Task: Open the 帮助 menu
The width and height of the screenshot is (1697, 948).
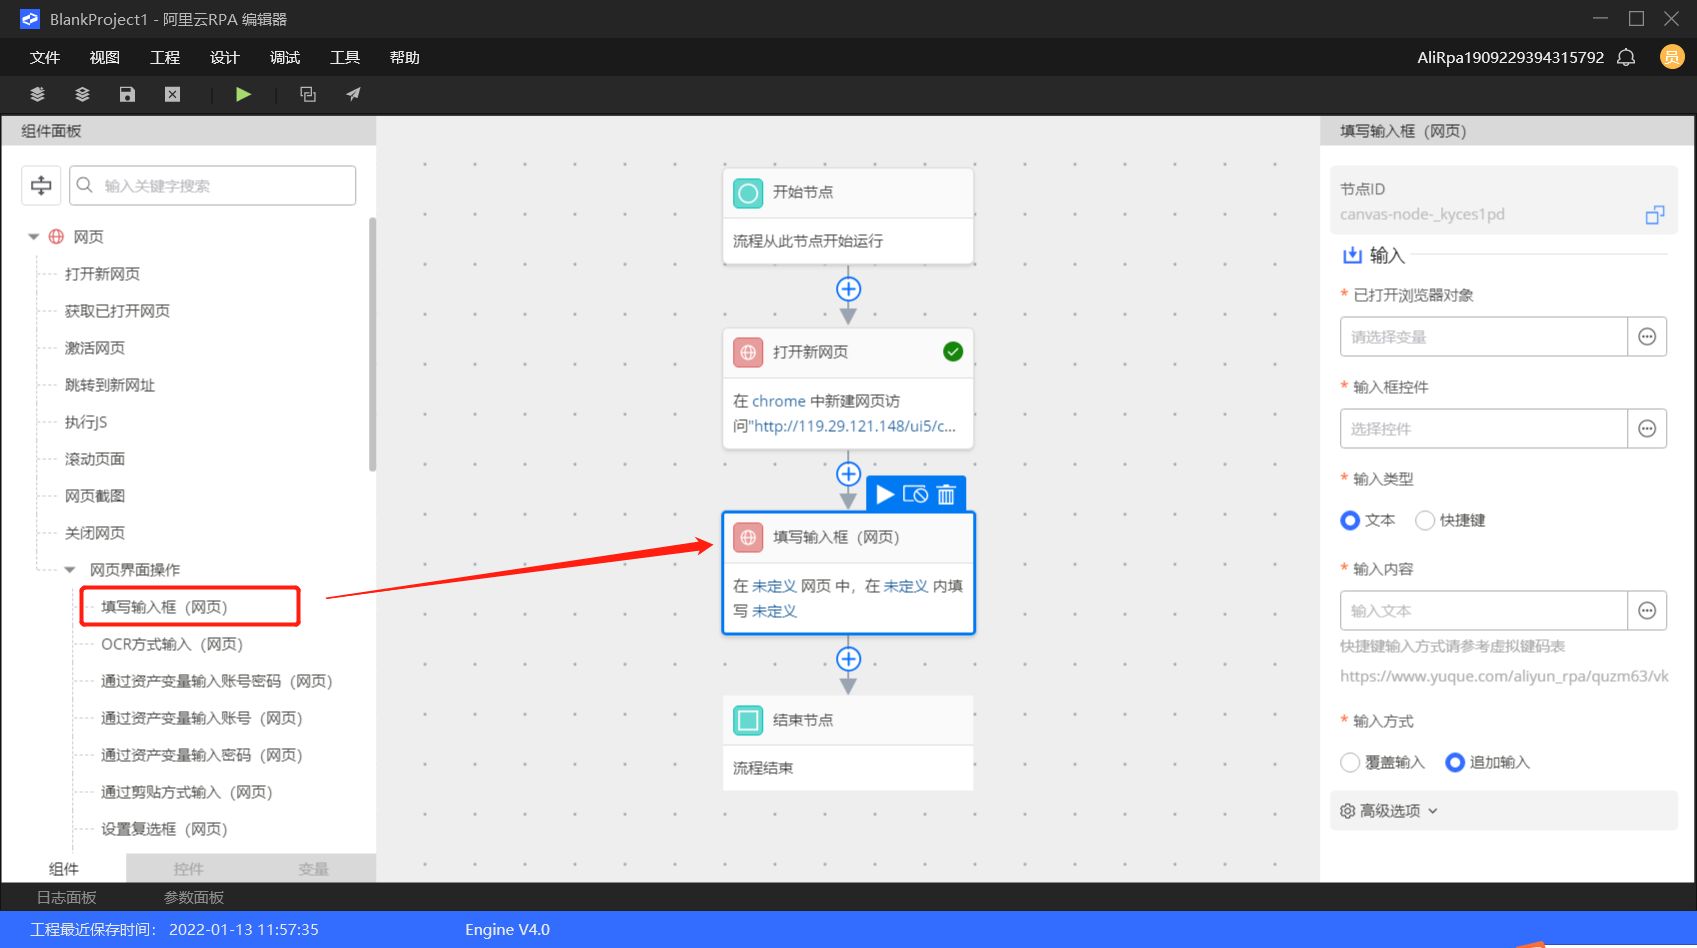Action: pos(405,57)
